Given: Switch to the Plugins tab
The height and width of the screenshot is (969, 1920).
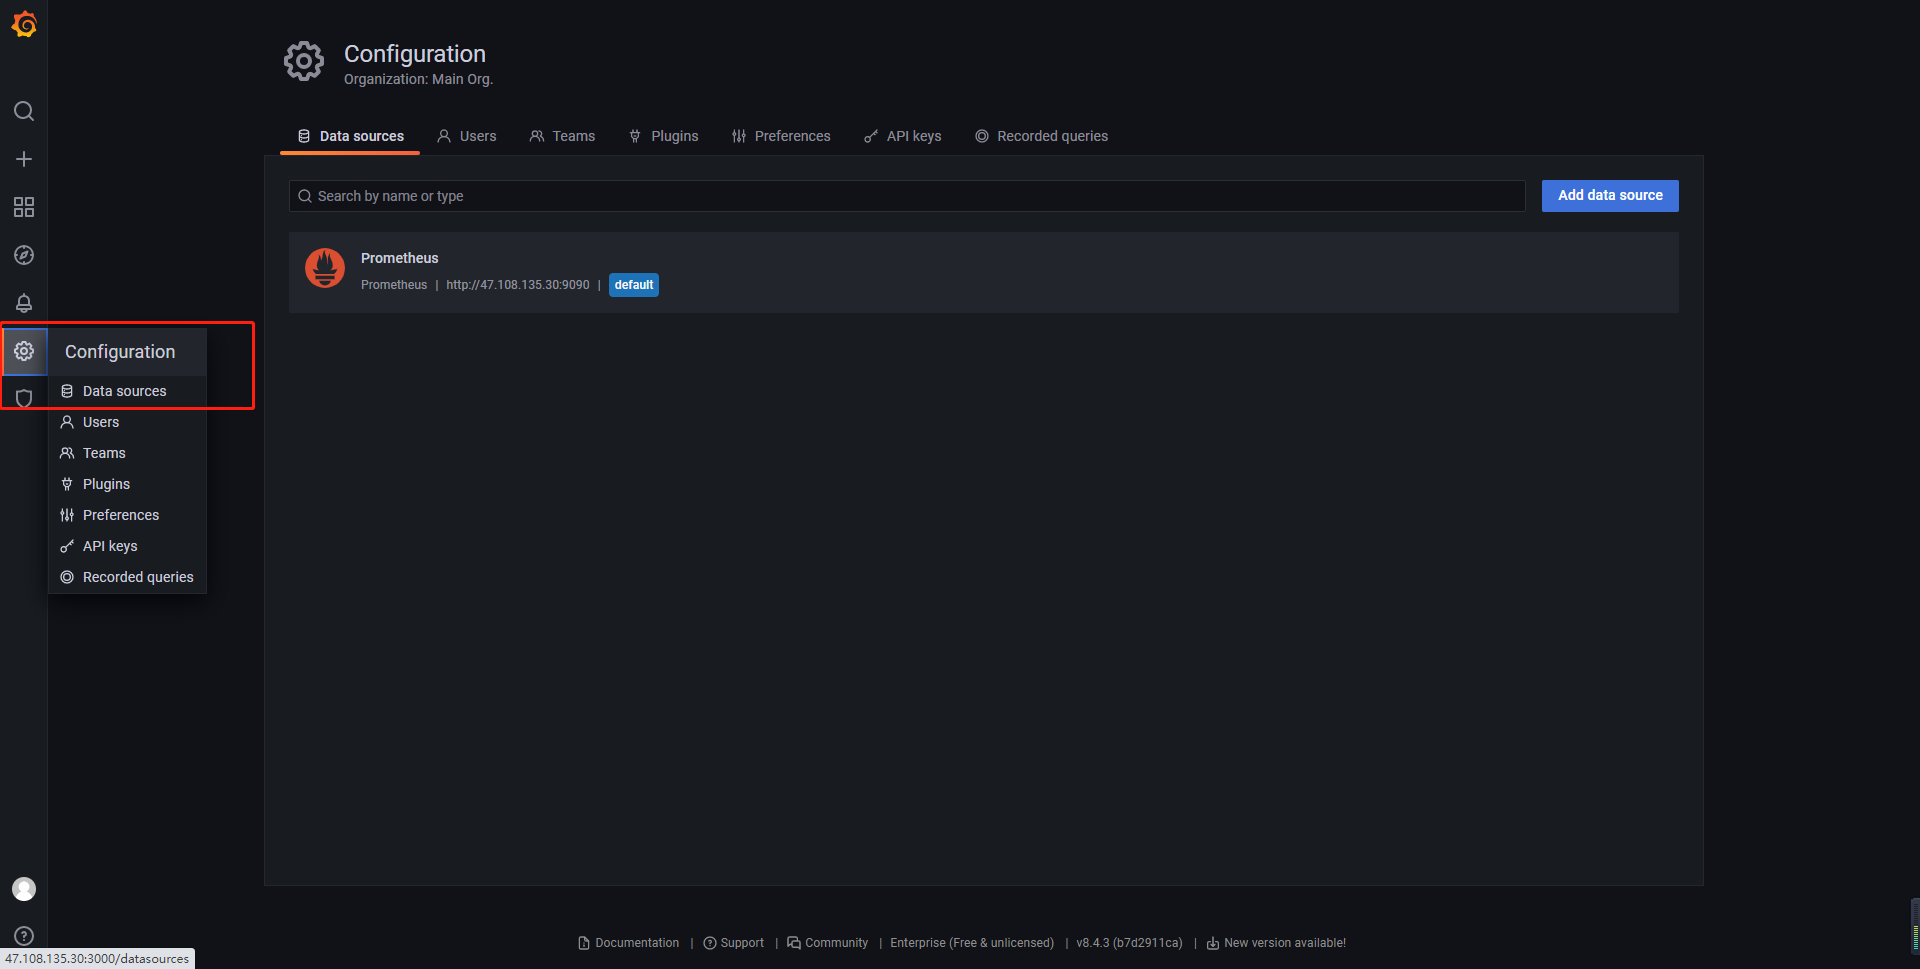Looking at the screenshot, I should click(x=664, y=136).
